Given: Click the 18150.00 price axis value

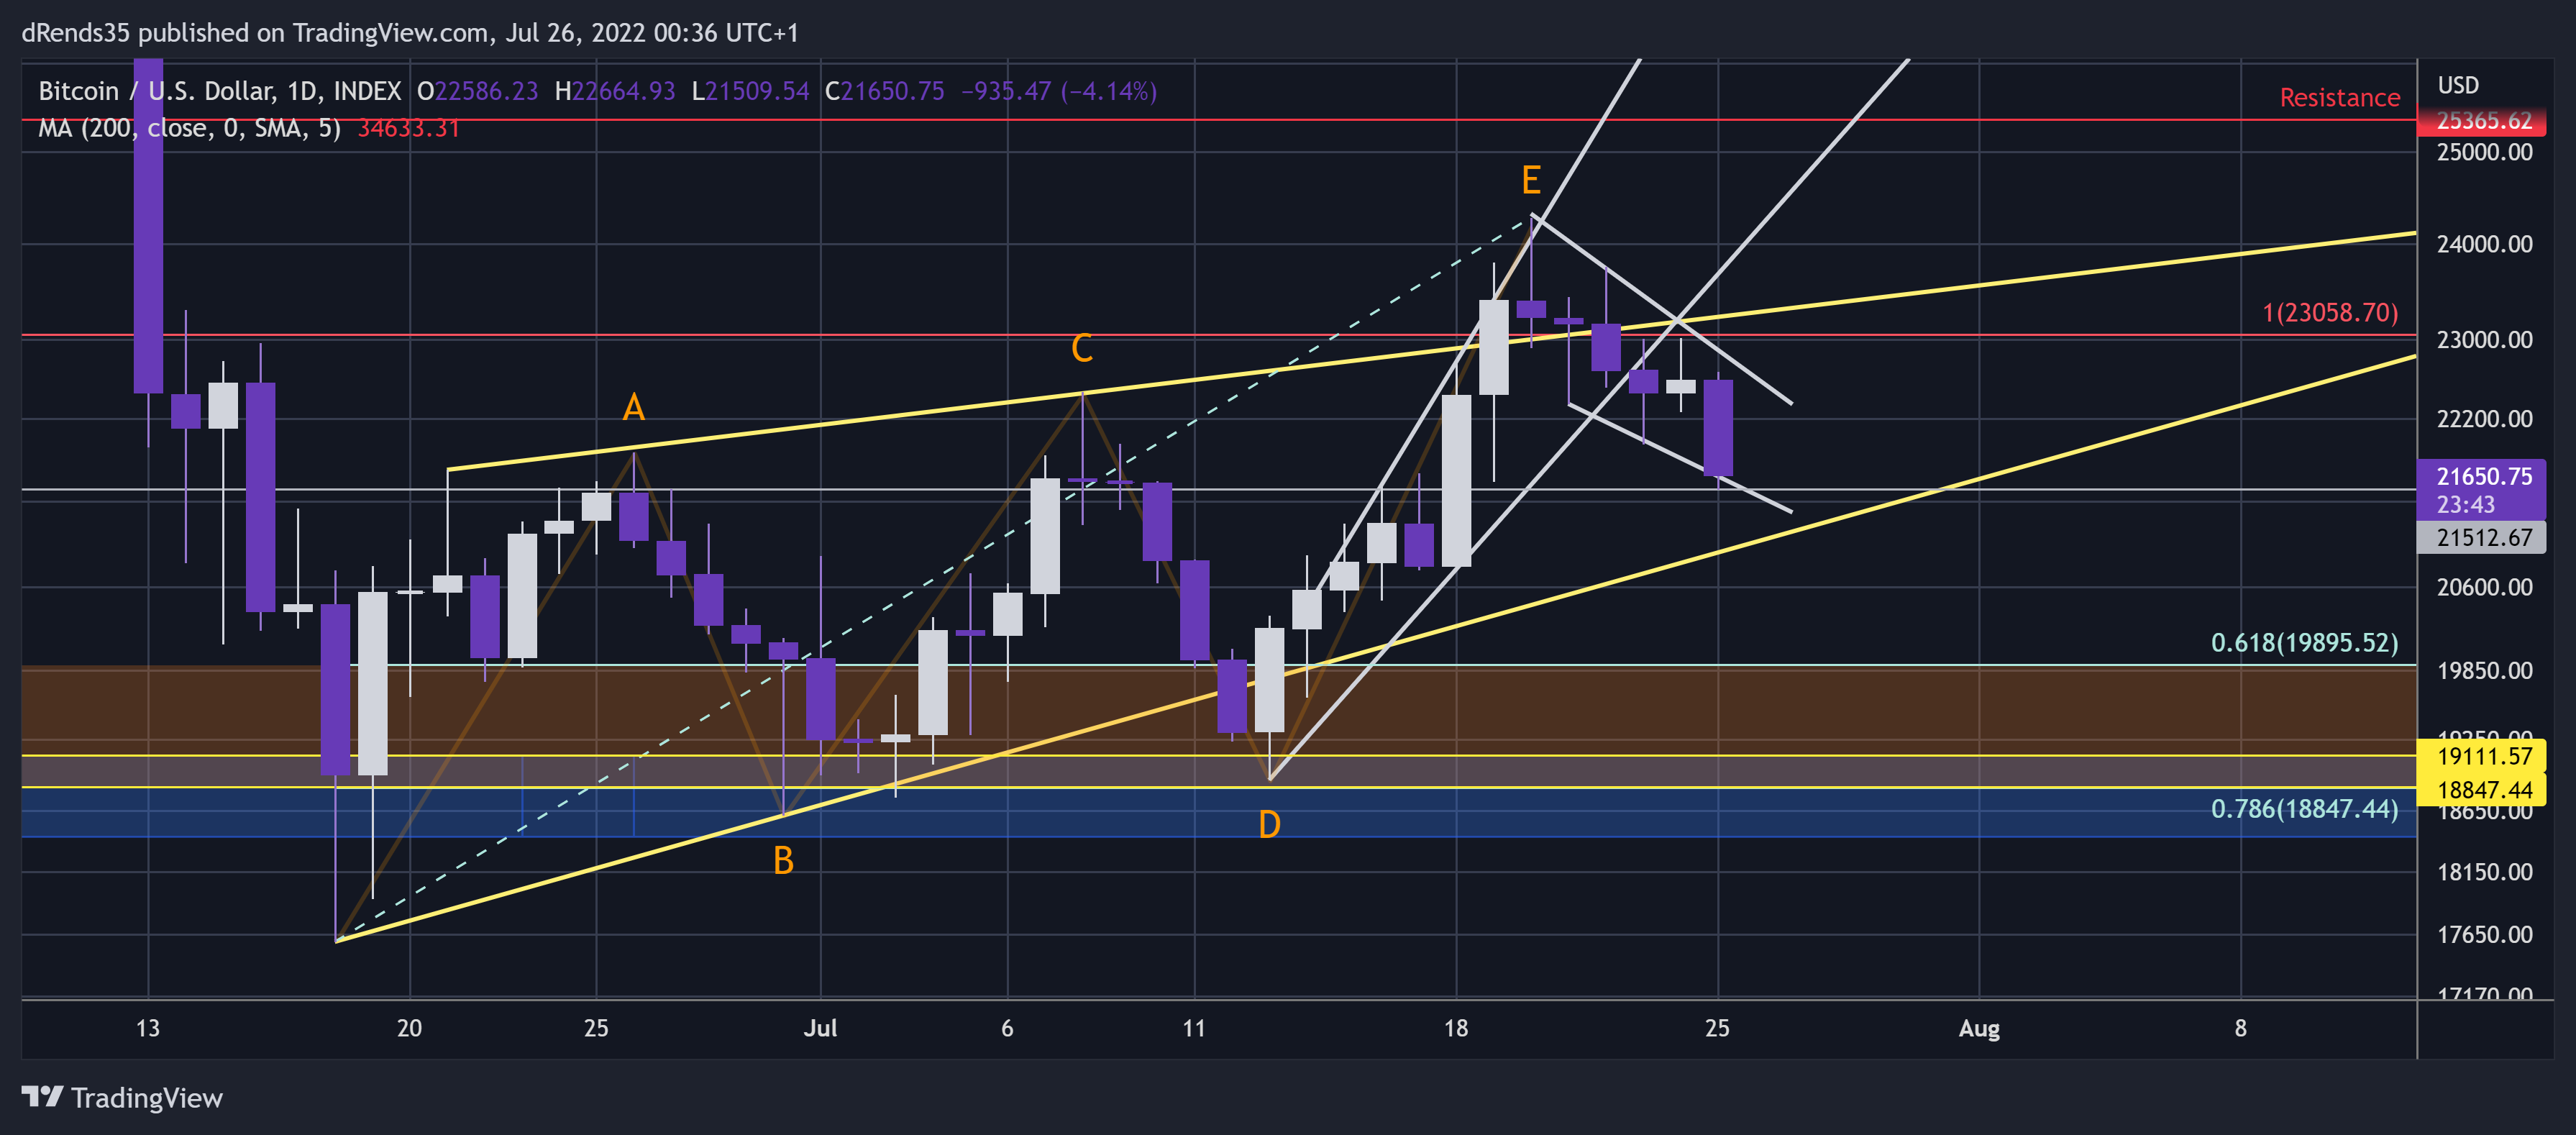Looking at the screenshot, I should (2484, 872).
